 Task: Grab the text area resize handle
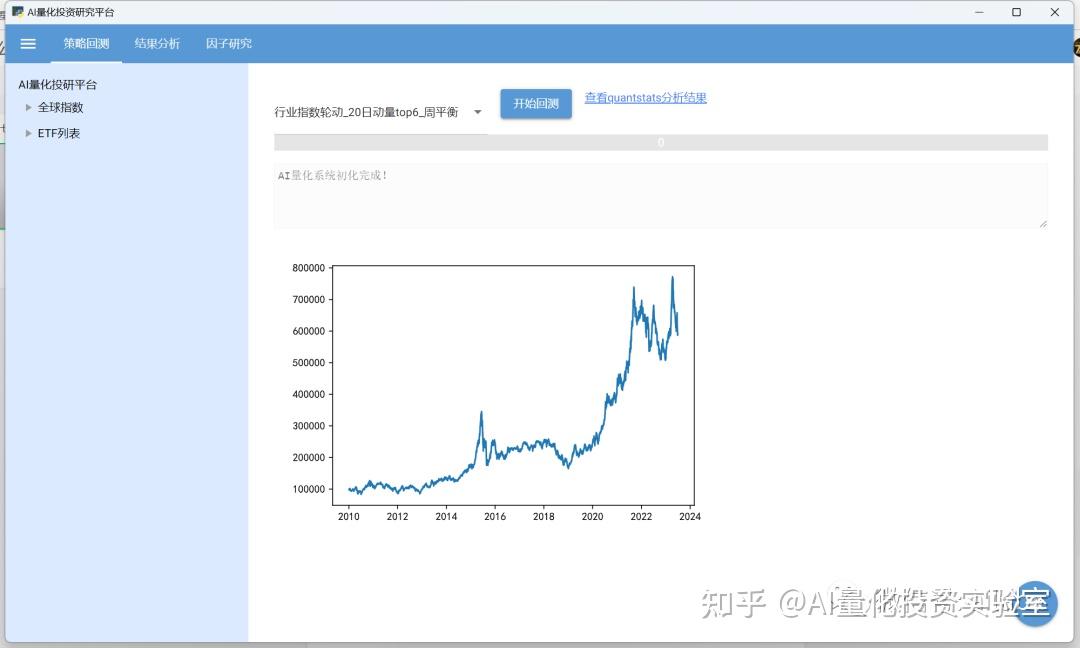[x=1043, y=223]
